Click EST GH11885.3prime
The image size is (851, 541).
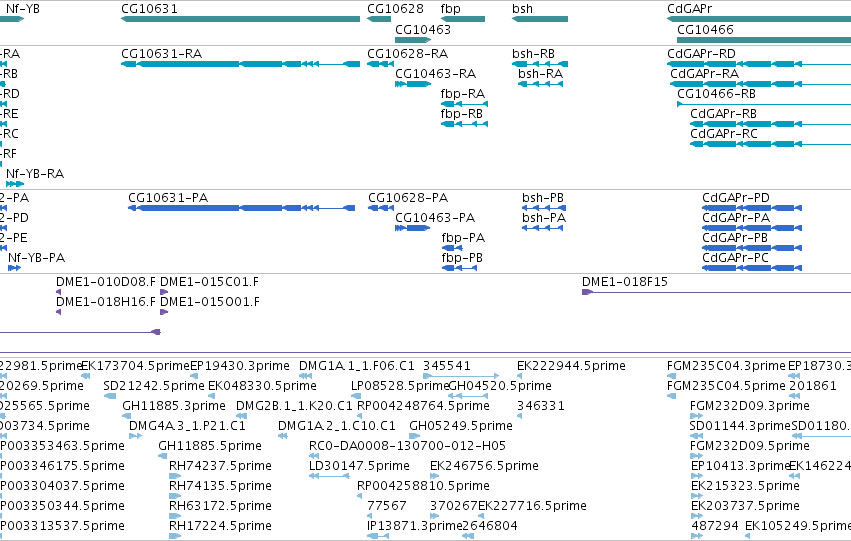[x=126, y=416]
